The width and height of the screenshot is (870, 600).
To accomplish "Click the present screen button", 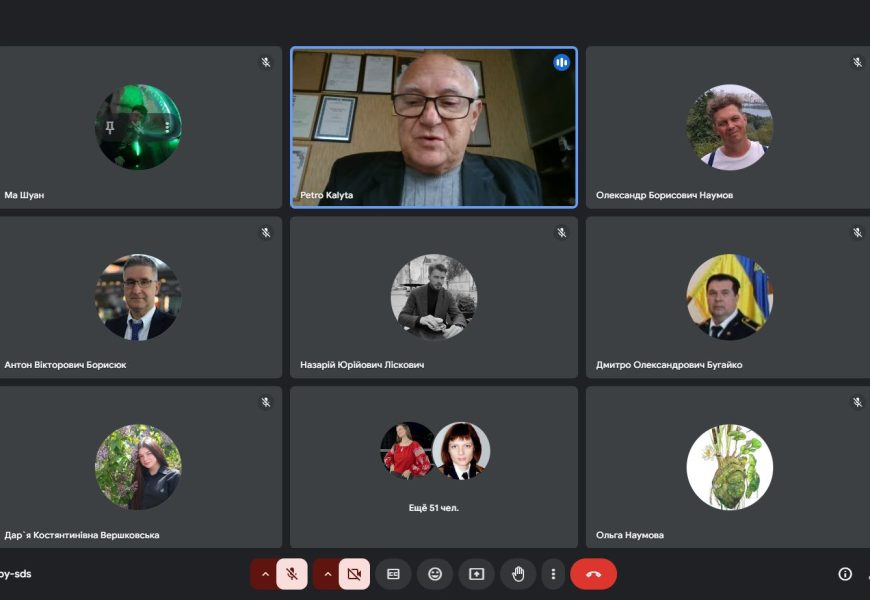I will point(477,574).
